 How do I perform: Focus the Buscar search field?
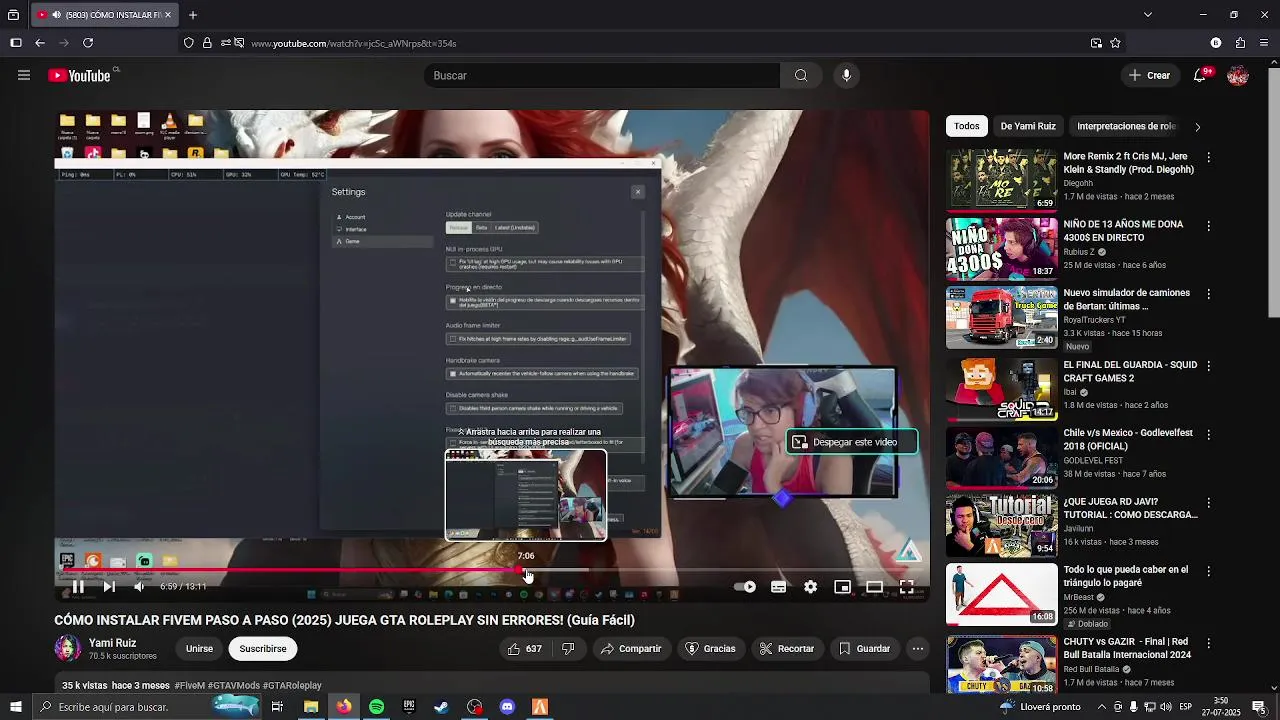[602, 75]
